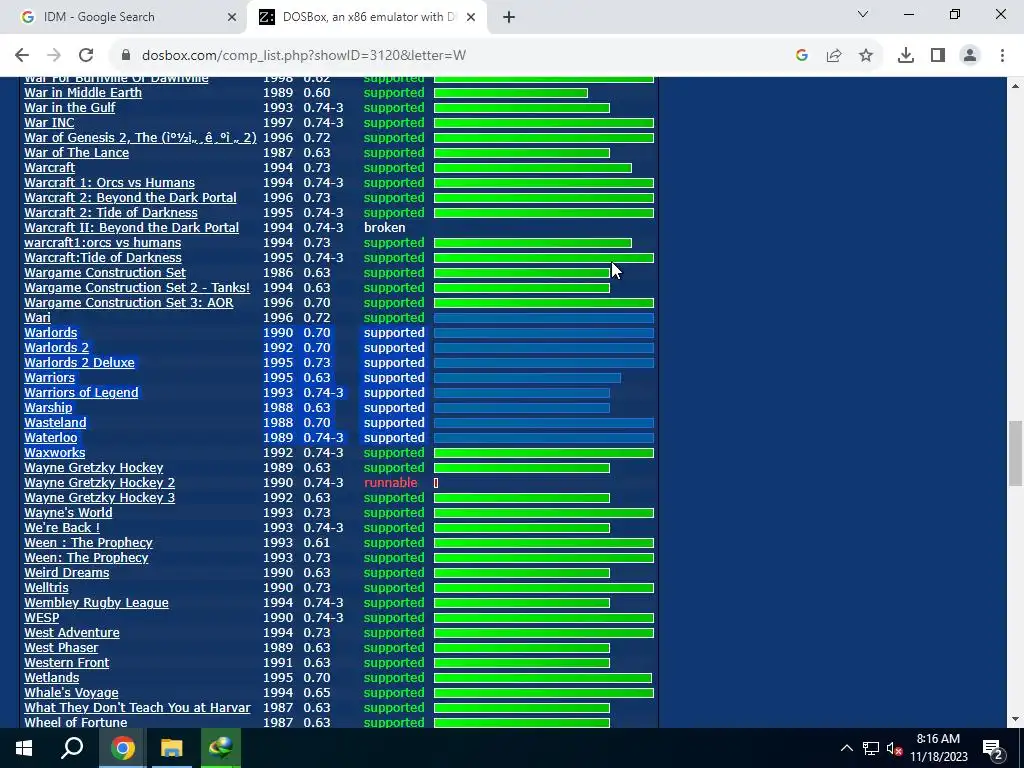The image size is (1024, 768).
Task: Click the compatibility bar for War in Middle Earth
Action: [511, 93]
